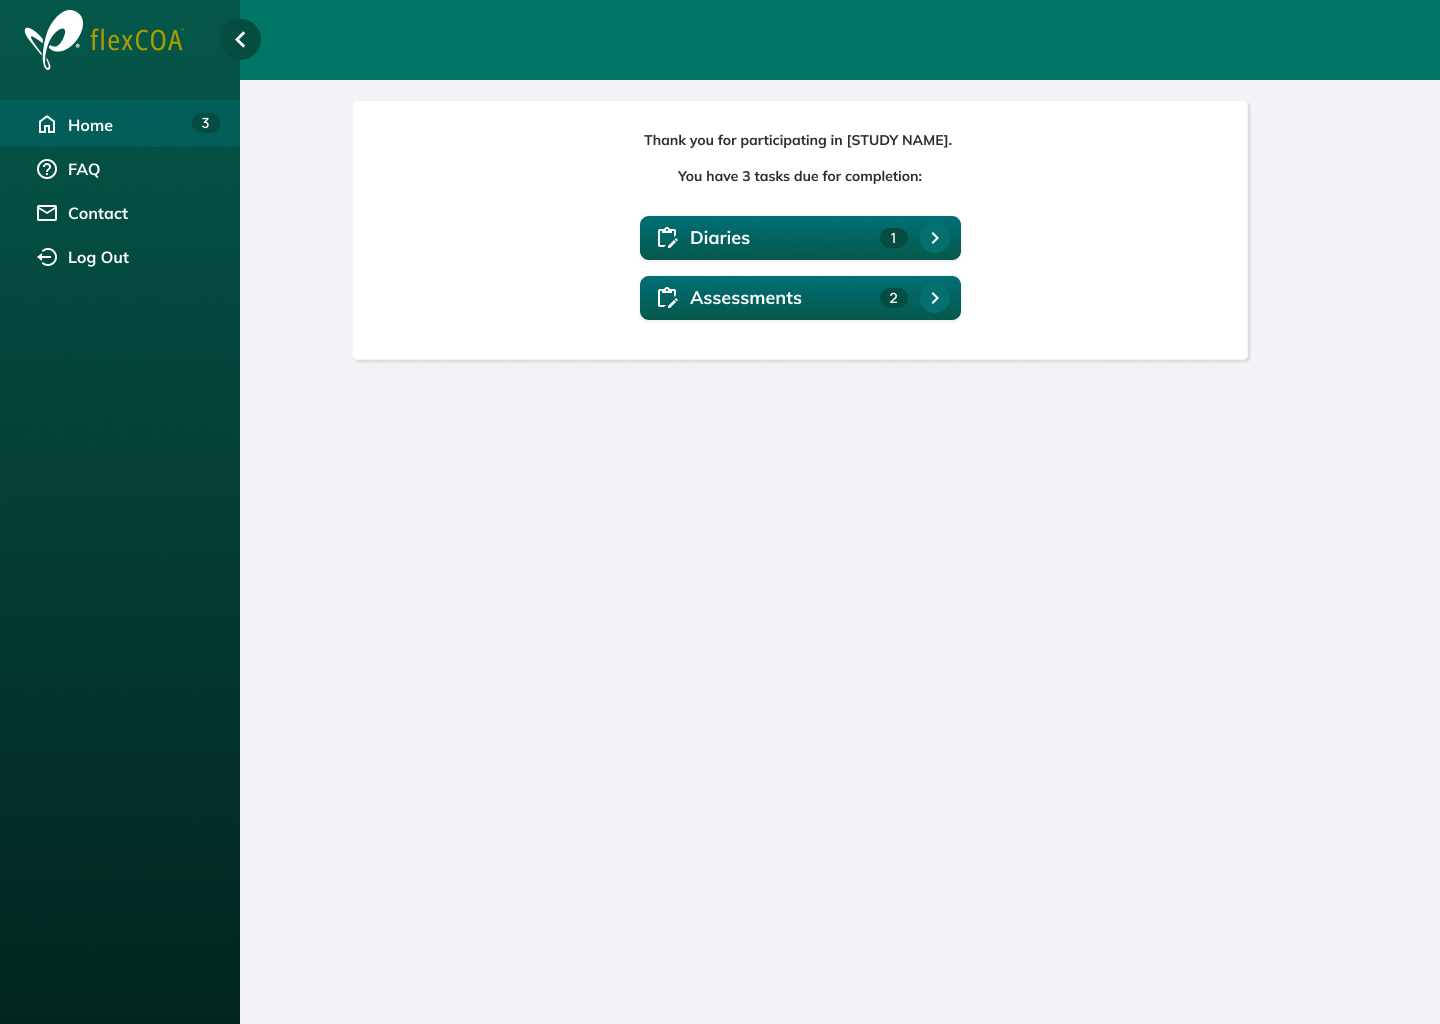The image size is (1440, 1024).
Task: Click the Home badge showing 3
Action: coord(205,124)
